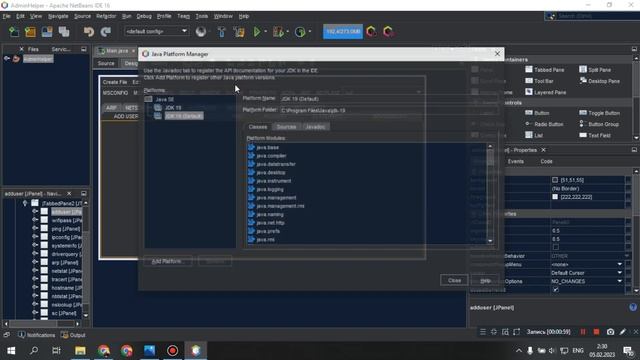
Task: Click Help button in the dialog
Action: click(485, 281)
